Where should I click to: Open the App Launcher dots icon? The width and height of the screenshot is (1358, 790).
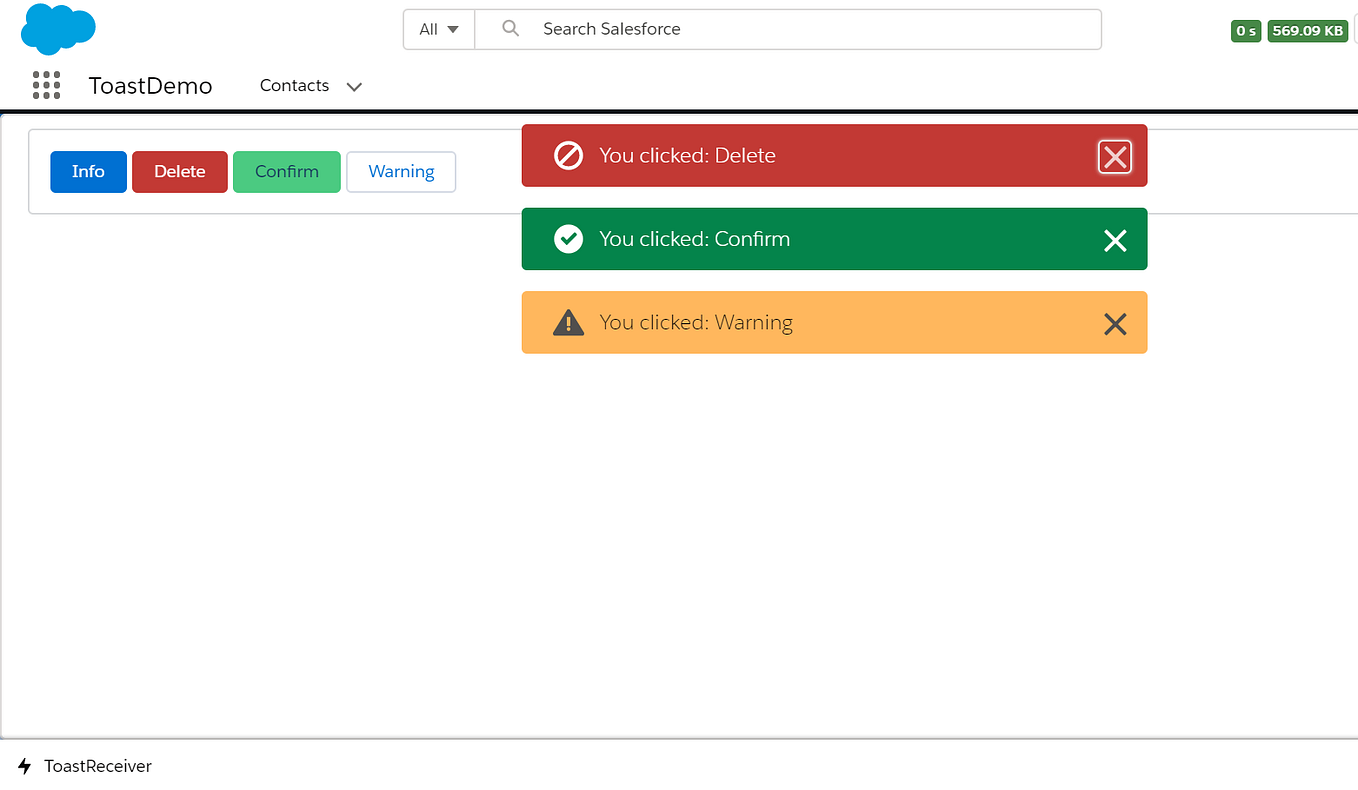coord(46,85)
